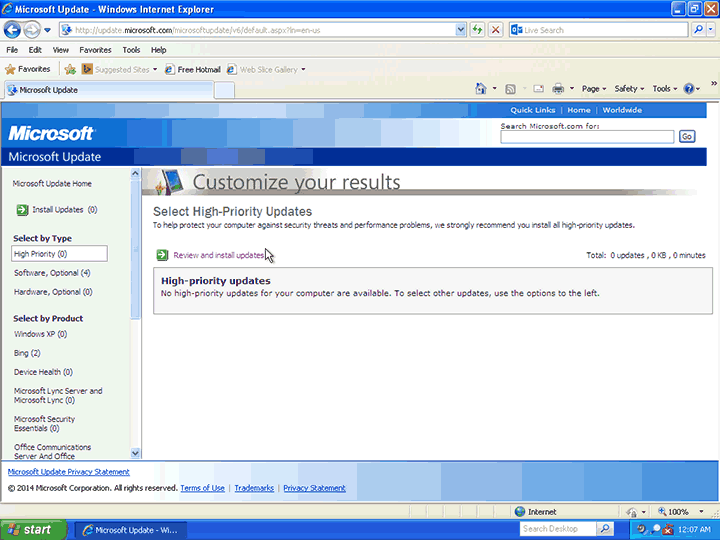720x540 pixels.
Task: Click the Refresh page icon
Action: tap(478, 30)
